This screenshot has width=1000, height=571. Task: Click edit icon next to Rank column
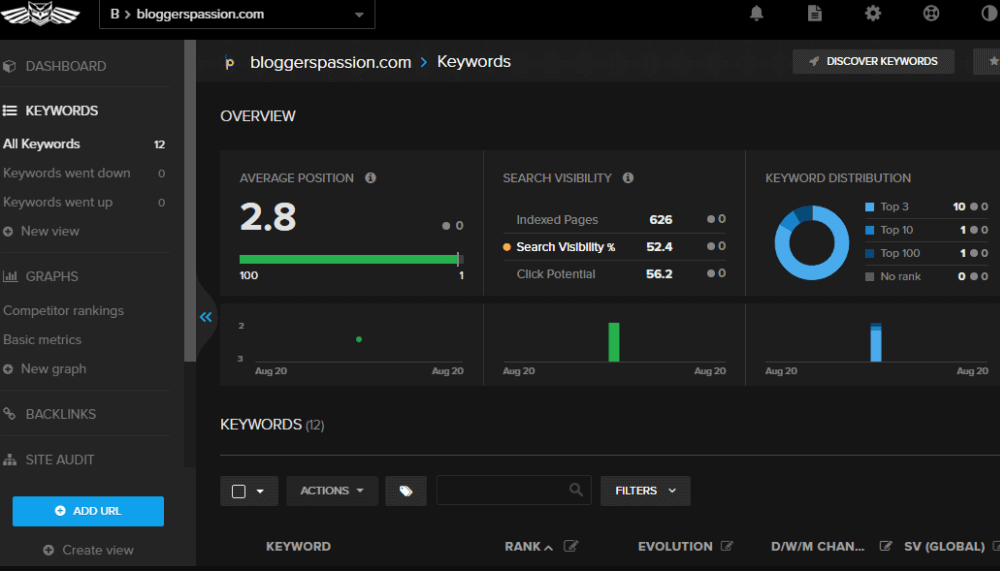(571, 546)
